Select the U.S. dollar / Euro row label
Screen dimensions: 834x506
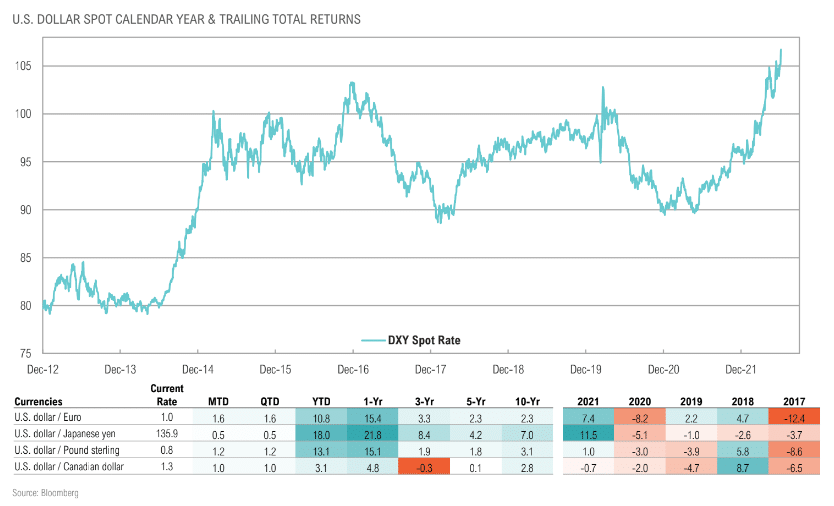[48, 418]
